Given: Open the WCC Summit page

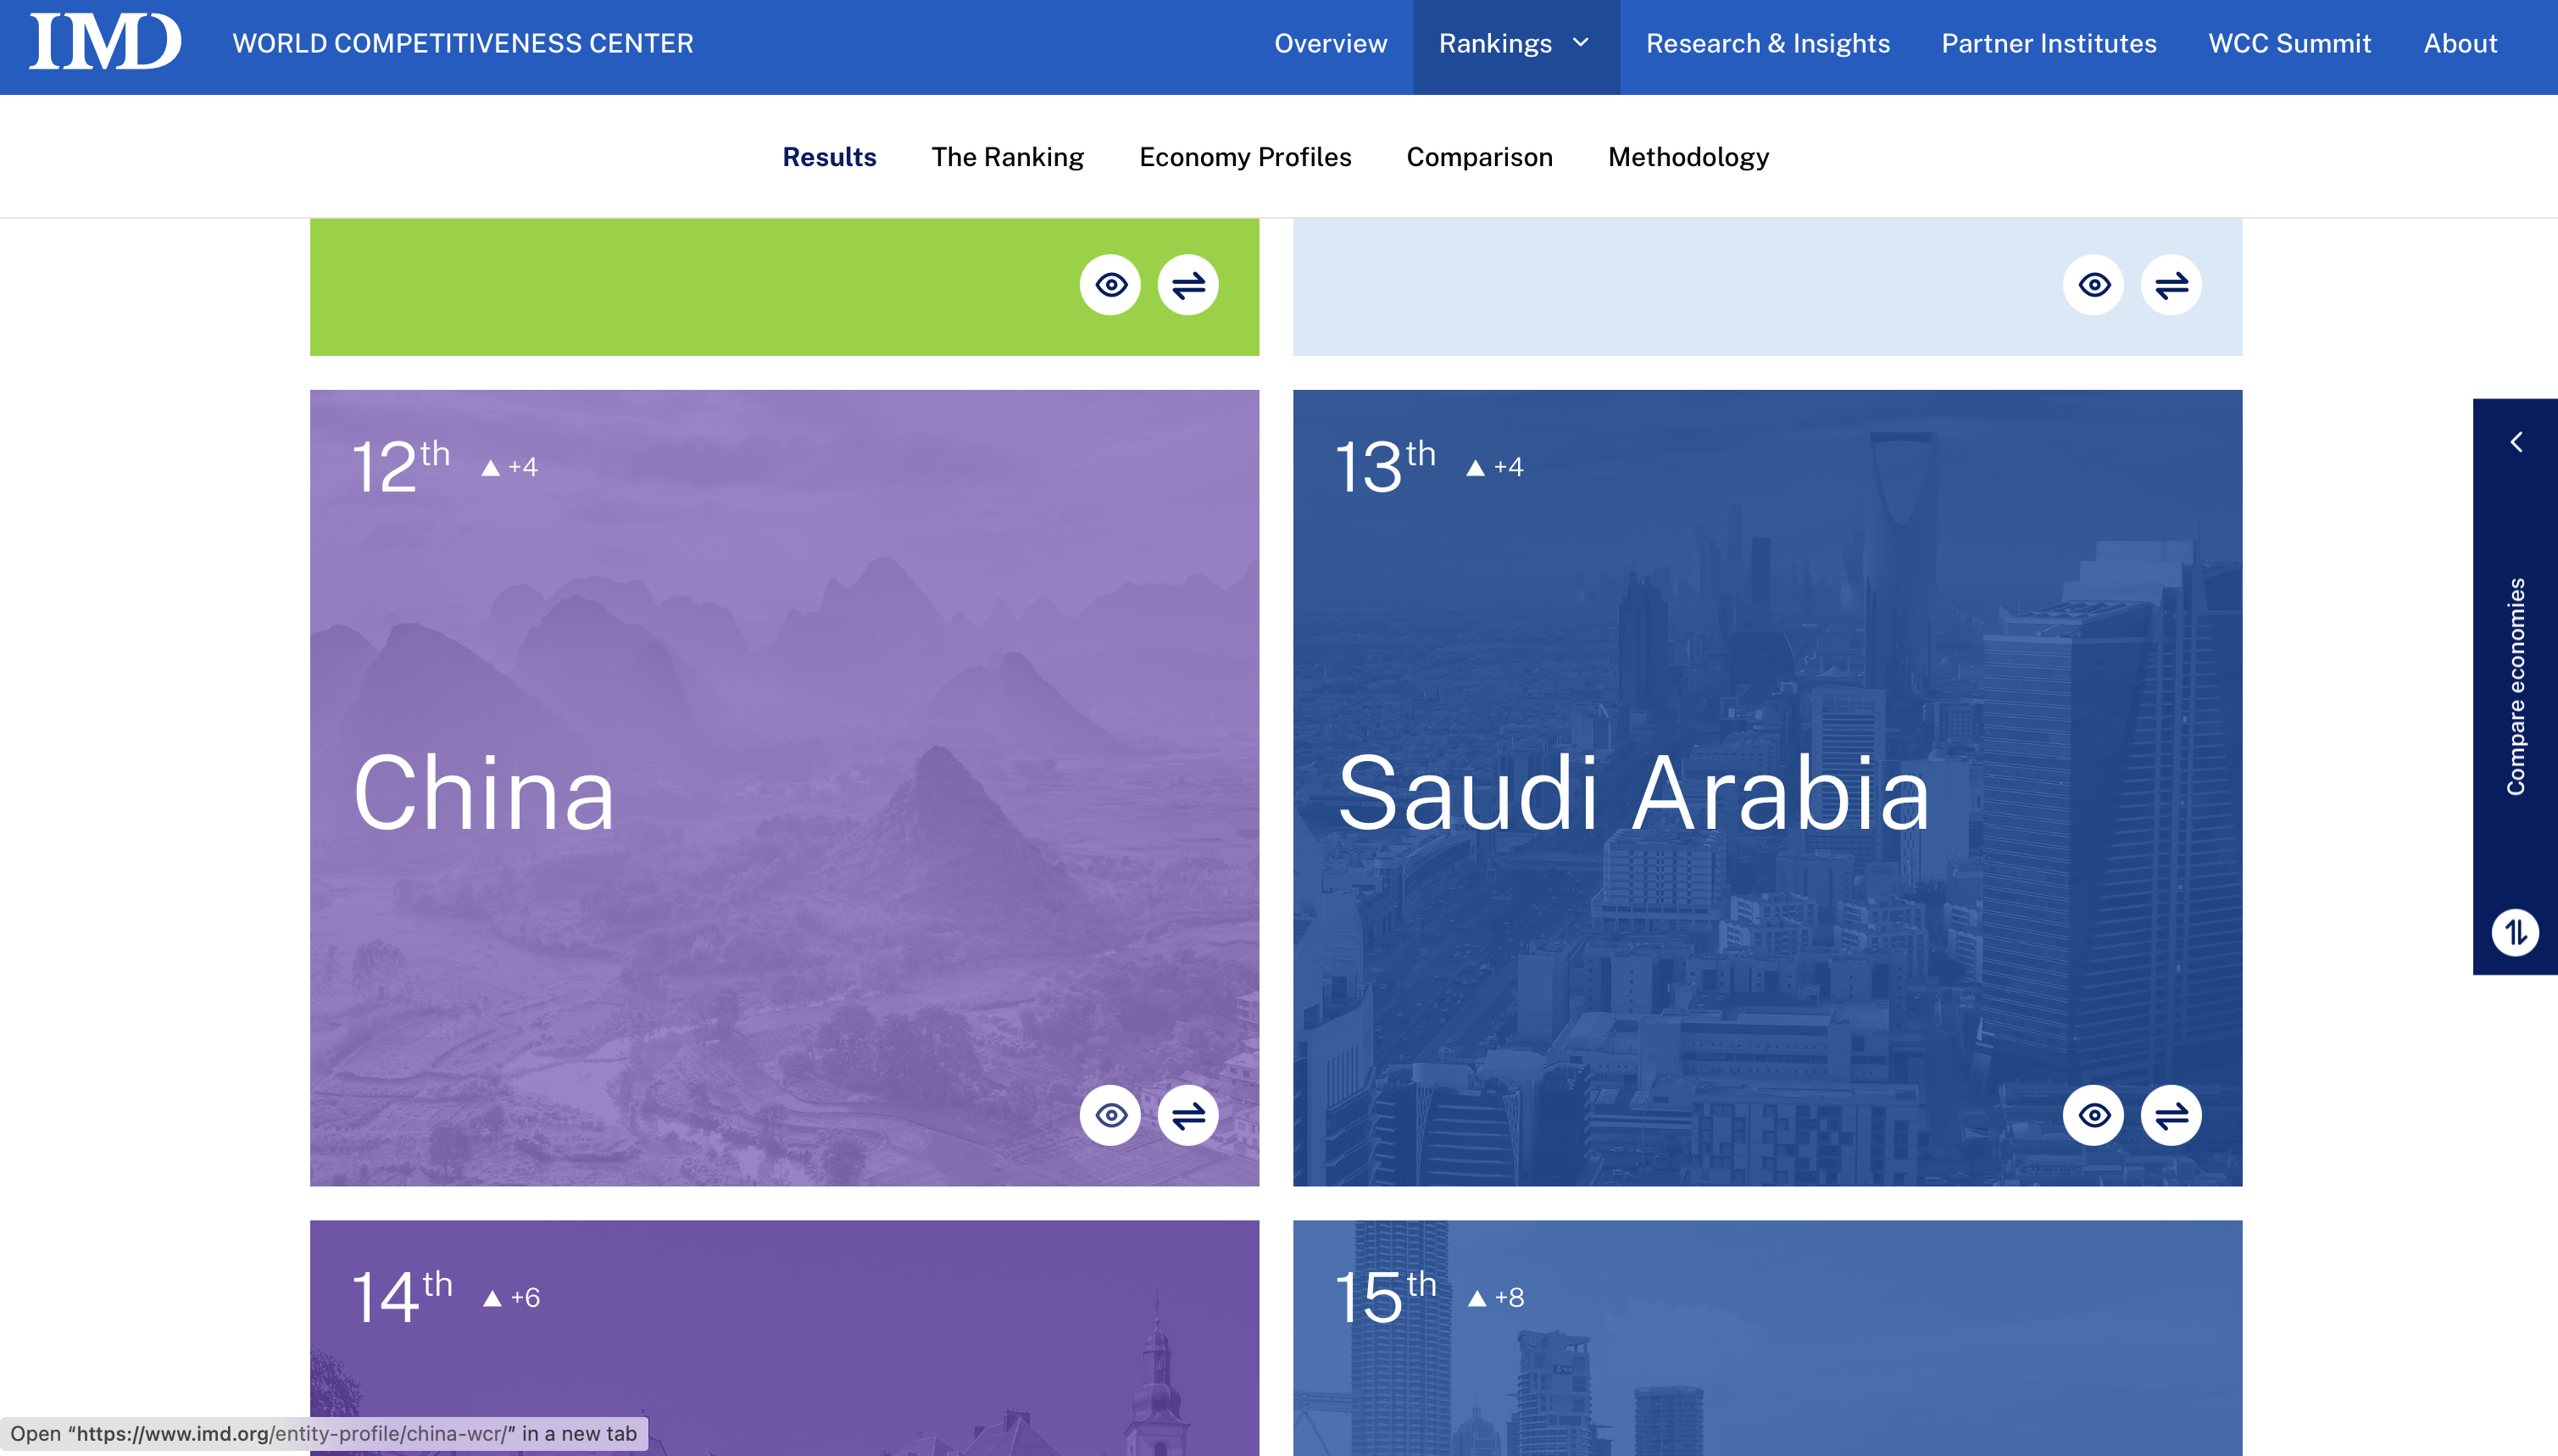Looking at the screenshot, I should tap(2289, 43).
